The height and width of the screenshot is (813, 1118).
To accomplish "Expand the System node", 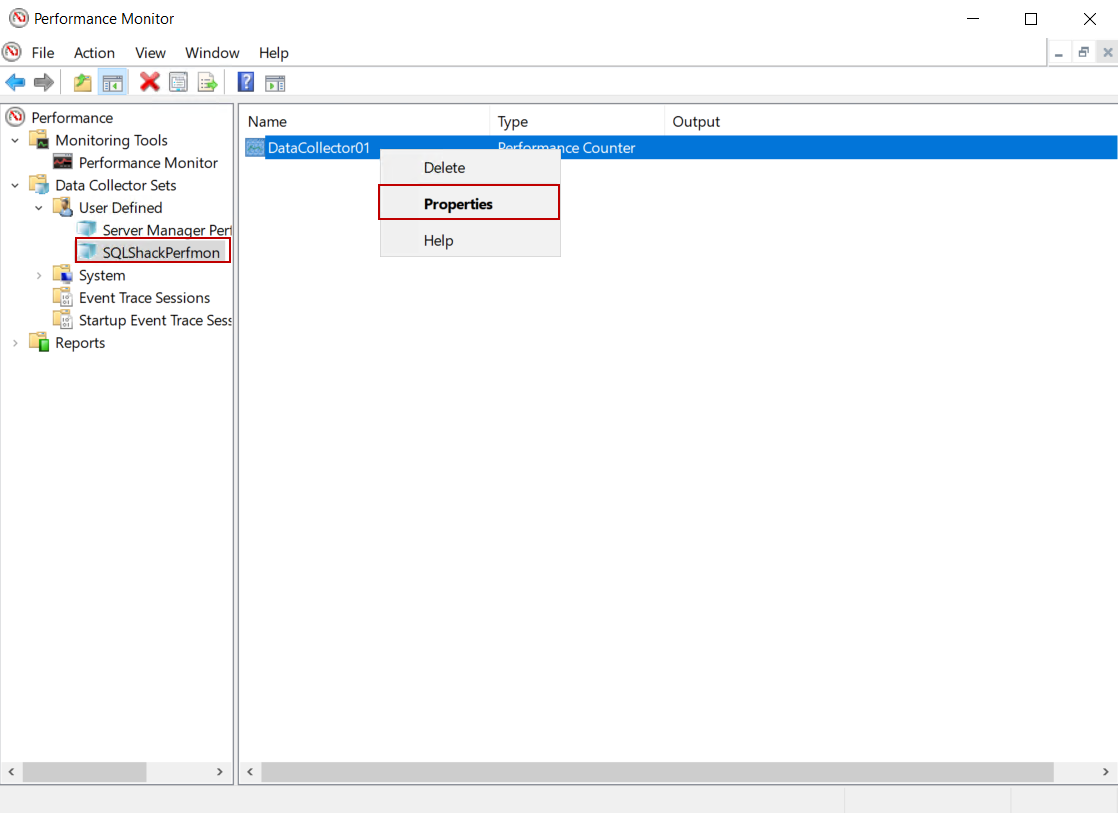I will tap(39, 275).
